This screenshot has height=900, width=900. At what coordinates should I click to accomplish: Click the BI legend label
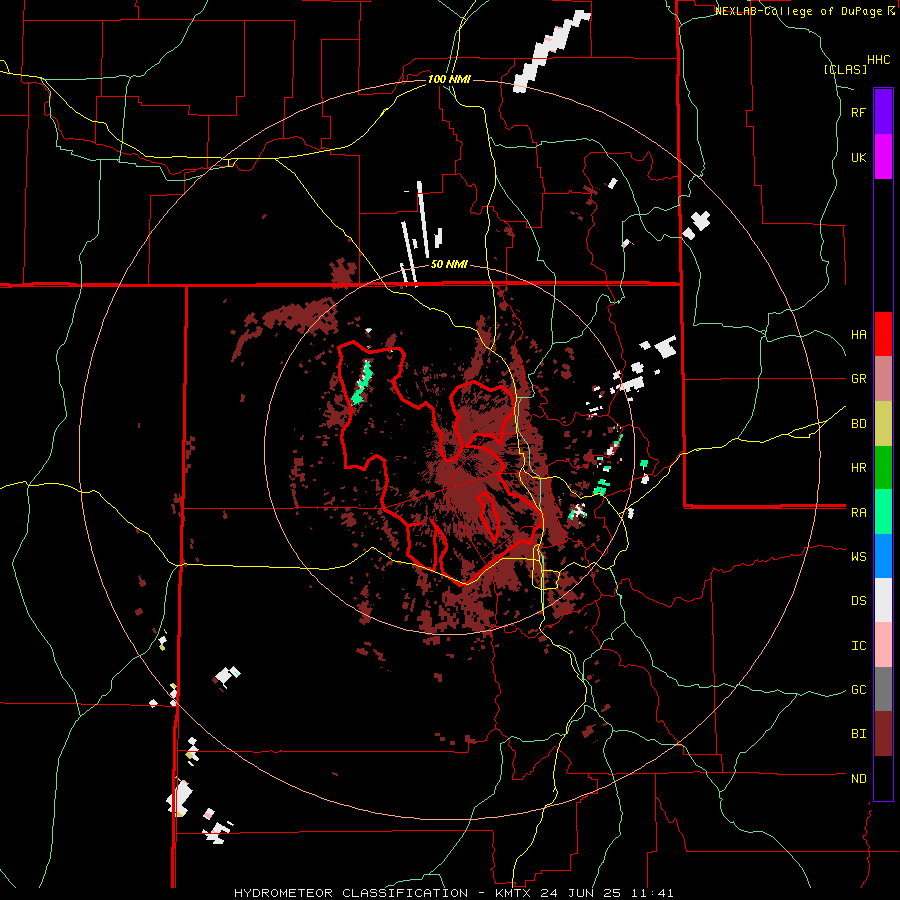tap(858, 734)
